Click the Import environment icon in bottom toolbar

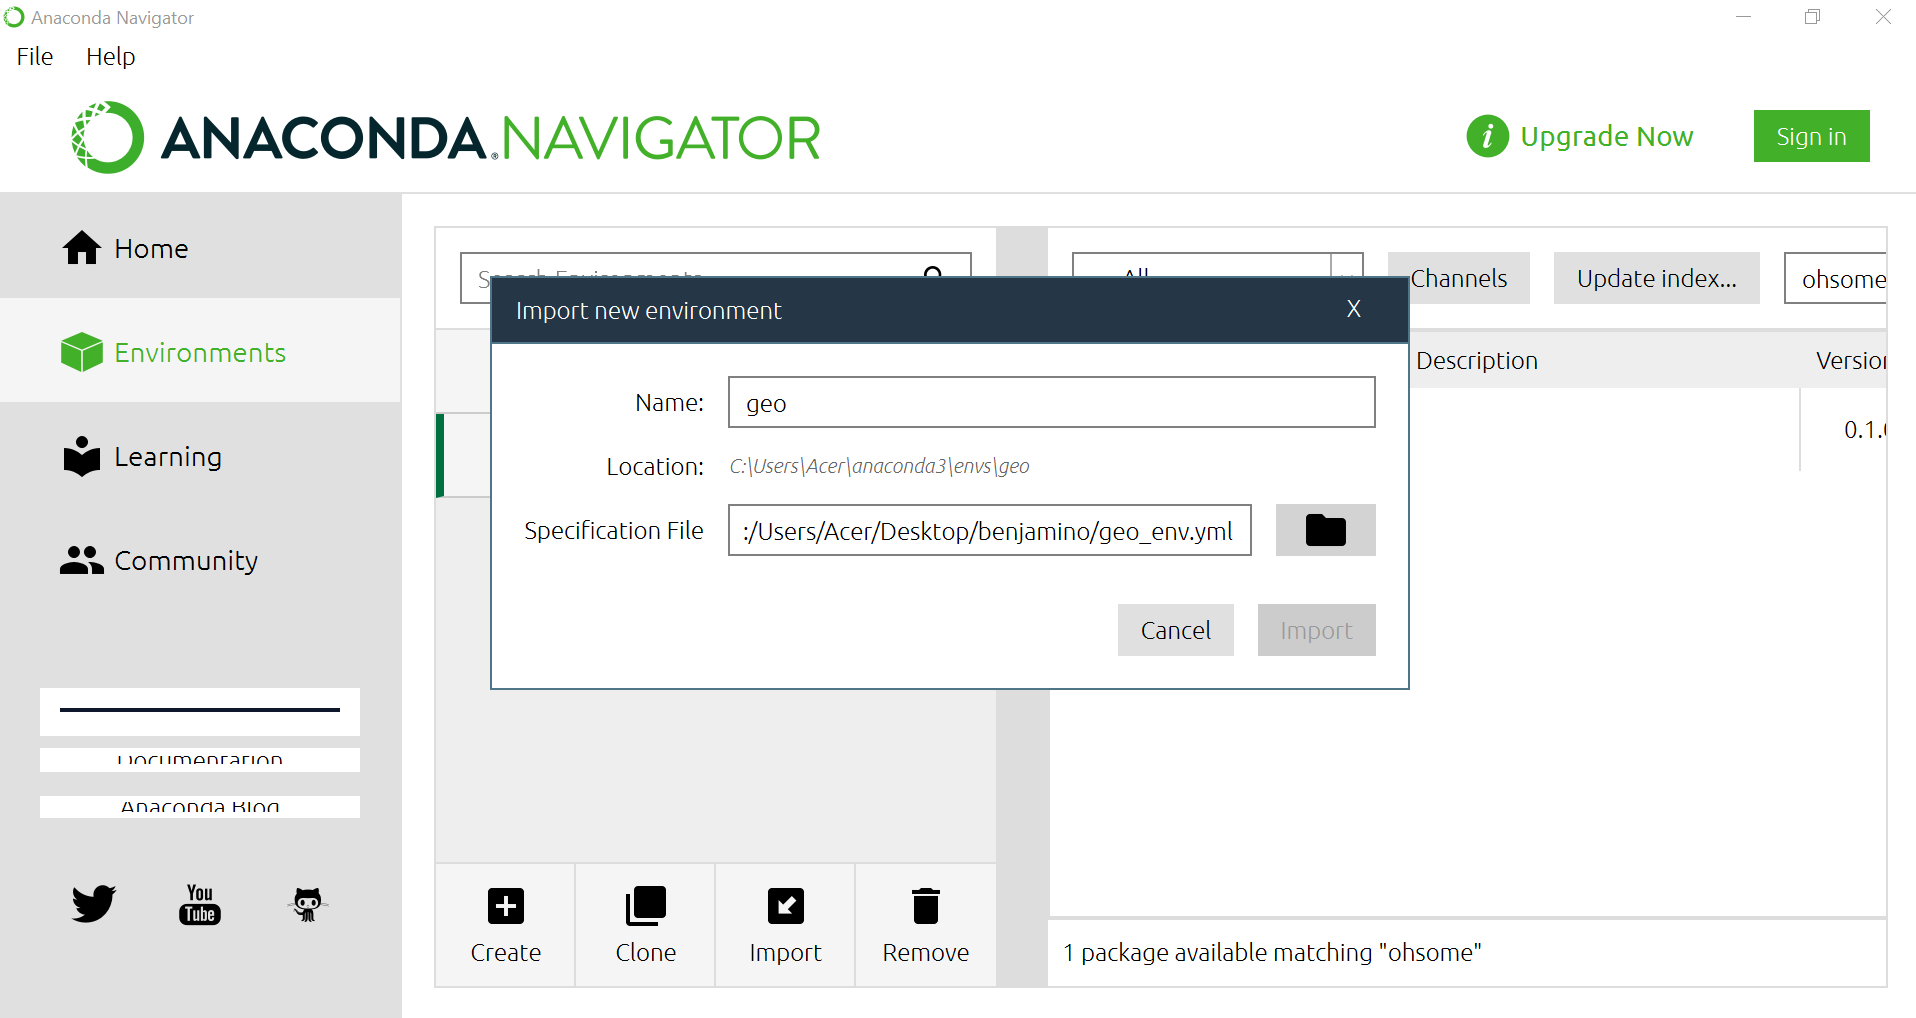[x=786, y=906]
